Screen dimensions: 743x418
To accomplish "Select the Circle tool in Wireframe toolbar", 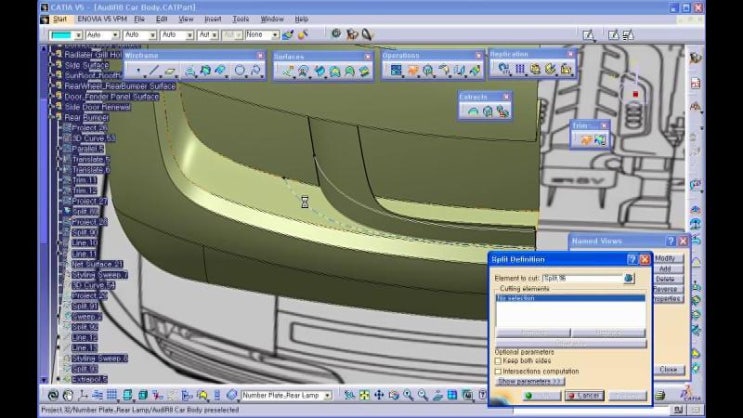I will coord(240,71).
